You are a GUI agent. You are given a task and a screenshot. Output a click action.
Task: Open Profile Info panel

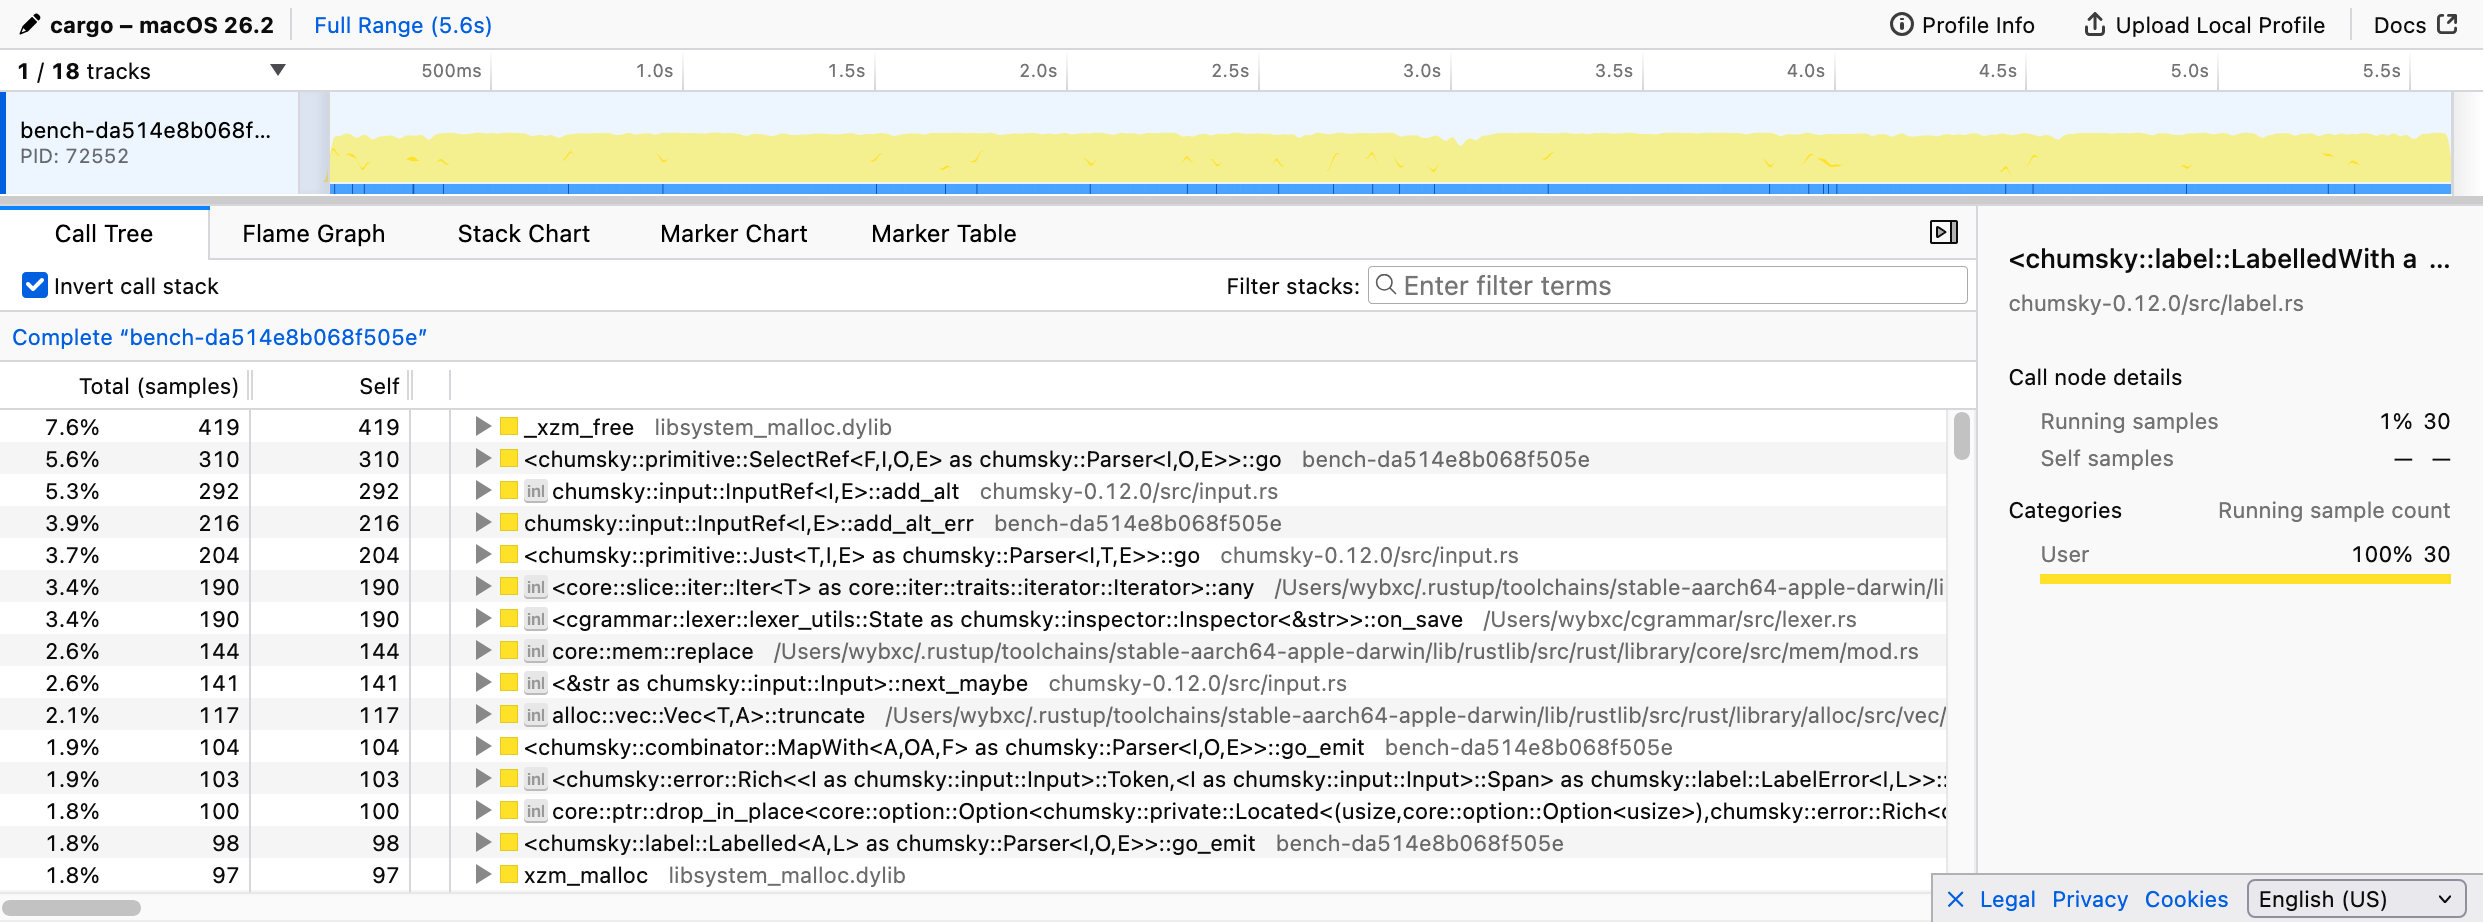click(1961, 25)
